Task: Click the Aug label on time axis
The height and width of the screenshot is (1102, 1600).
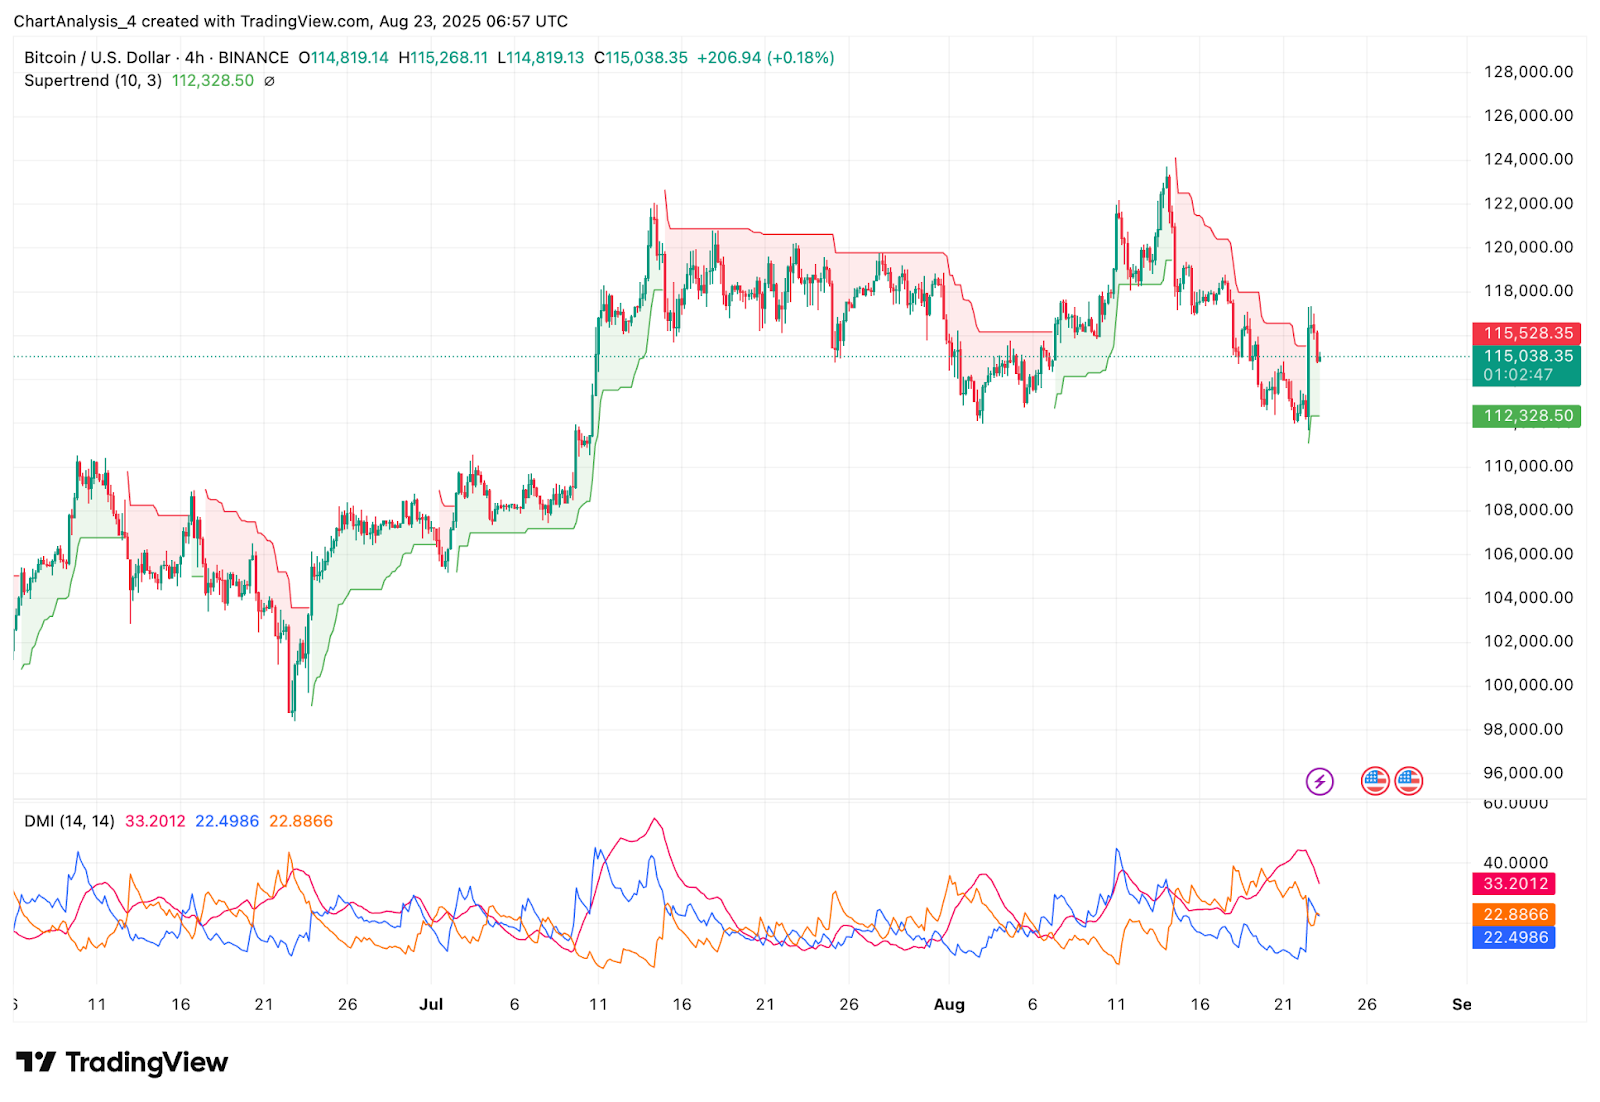Action: [949, 1004]
